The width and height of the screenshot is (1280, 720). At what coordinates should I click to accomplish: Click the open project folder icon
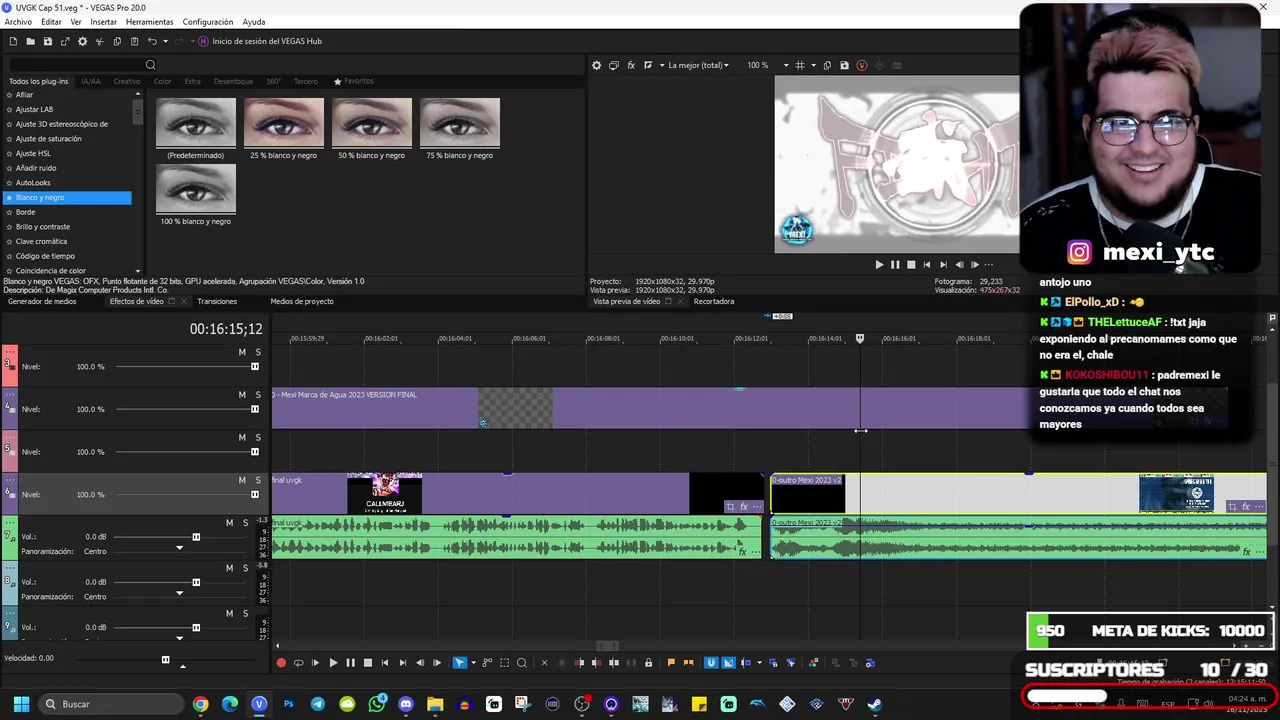[x=30, y=41]
